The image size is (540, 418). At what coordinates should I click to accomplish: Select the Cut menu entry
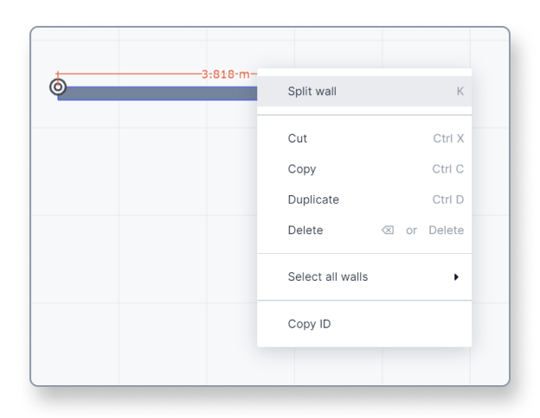pyautogui.click(x=364, y=138)
